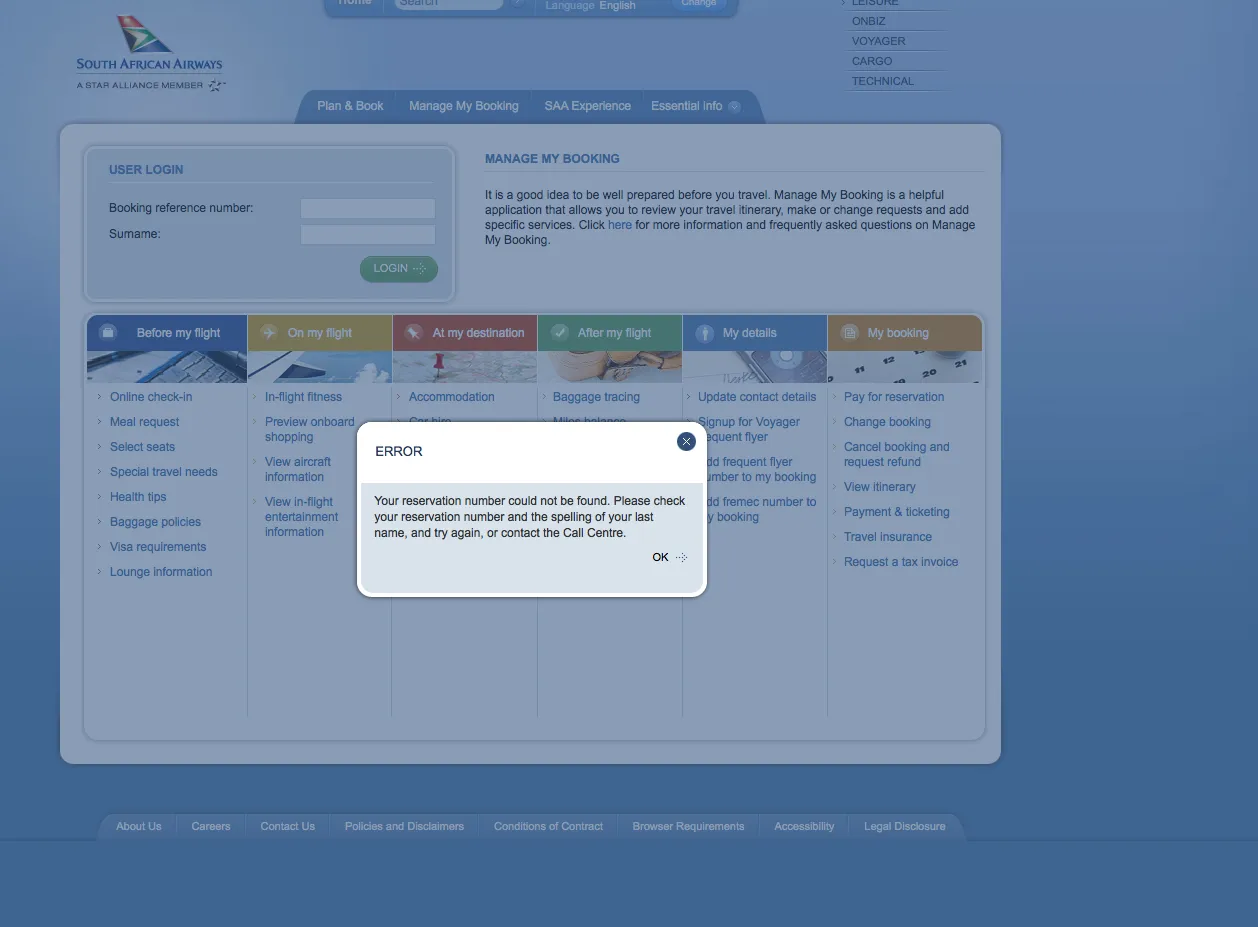Open the Visa requirements link
This screenshot has height=927, width=1258.
(158, 547)
